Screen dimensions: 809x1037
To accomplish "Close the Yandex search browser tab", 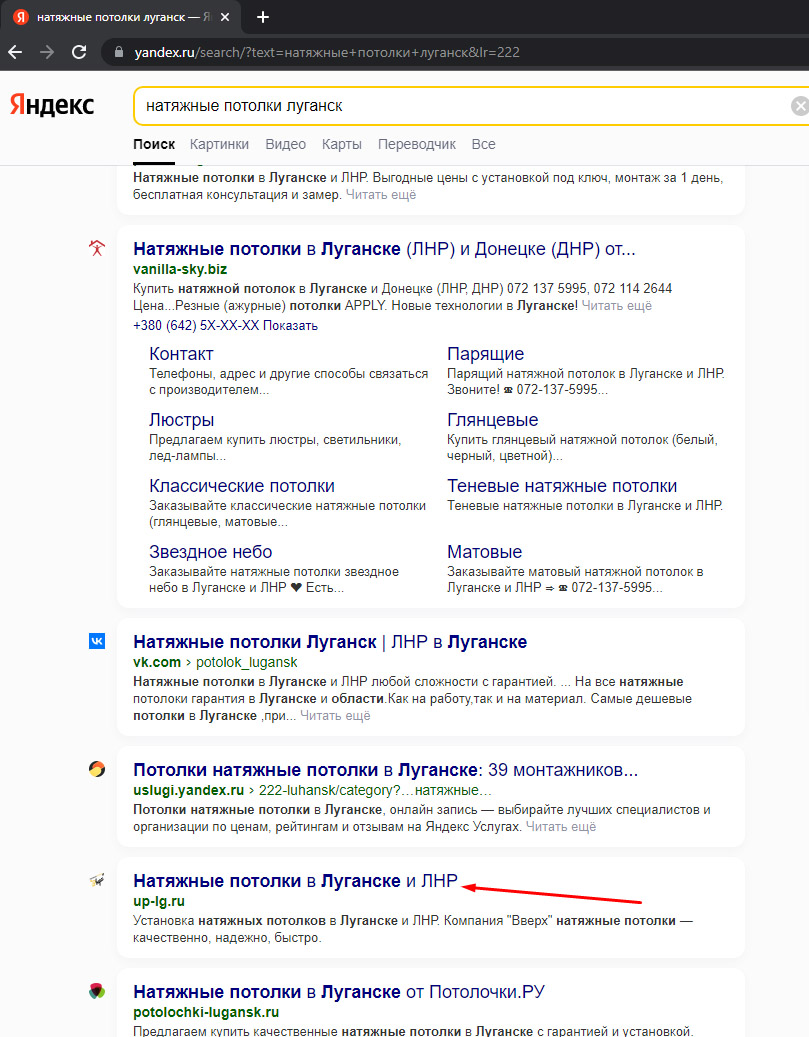I will pos(225,17).
